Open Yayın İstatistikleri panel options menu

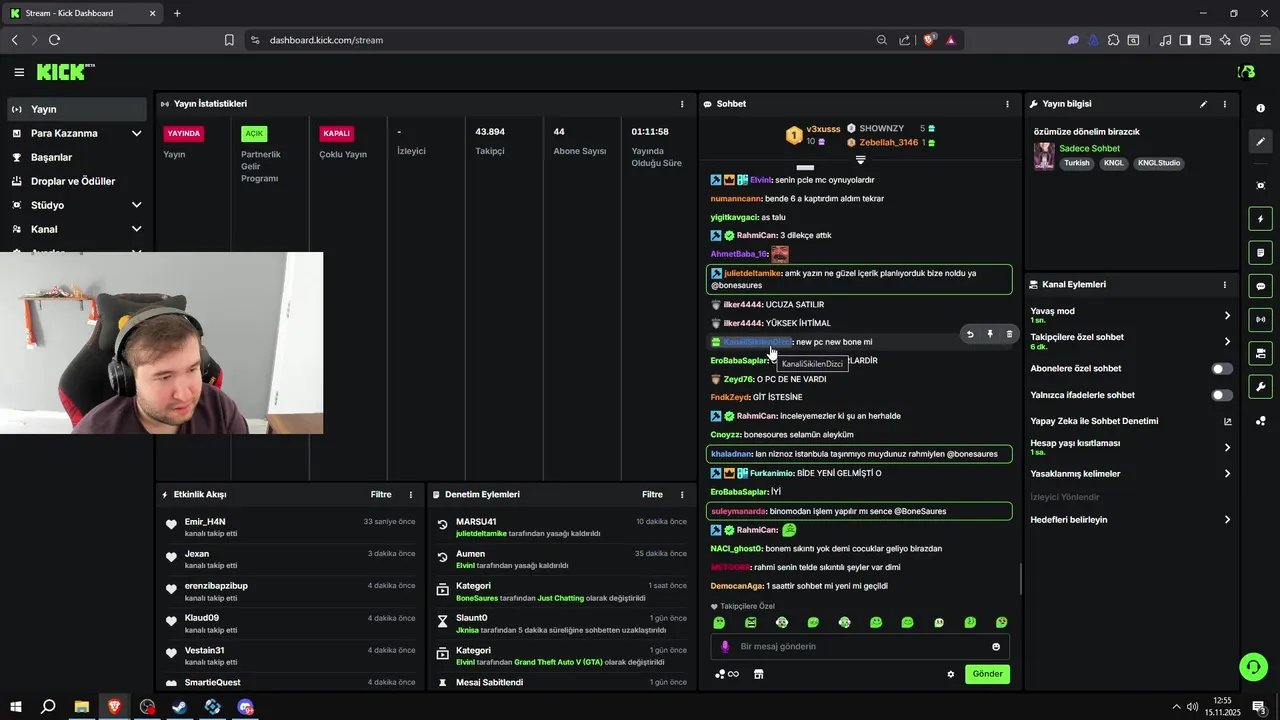pos(682,104)
